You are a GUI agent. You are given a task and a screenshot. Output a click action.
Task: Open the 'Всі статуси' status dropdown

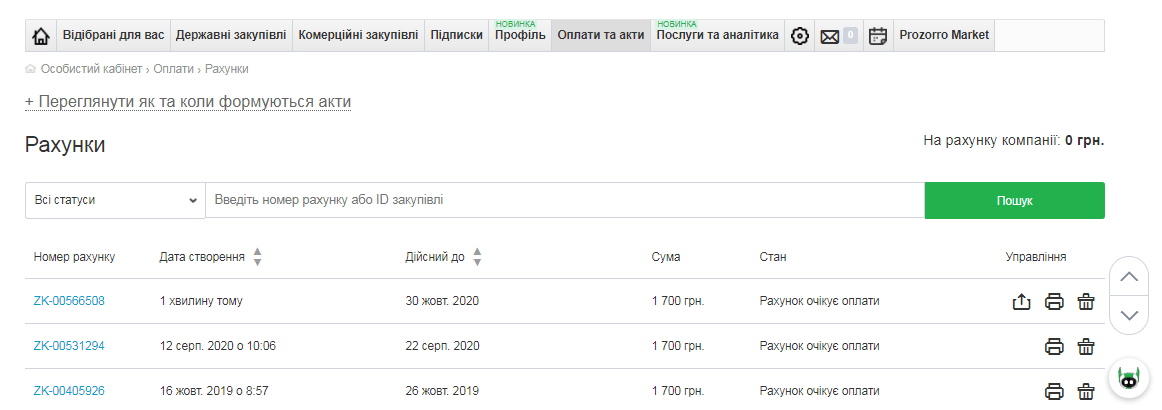click(115, 200)
